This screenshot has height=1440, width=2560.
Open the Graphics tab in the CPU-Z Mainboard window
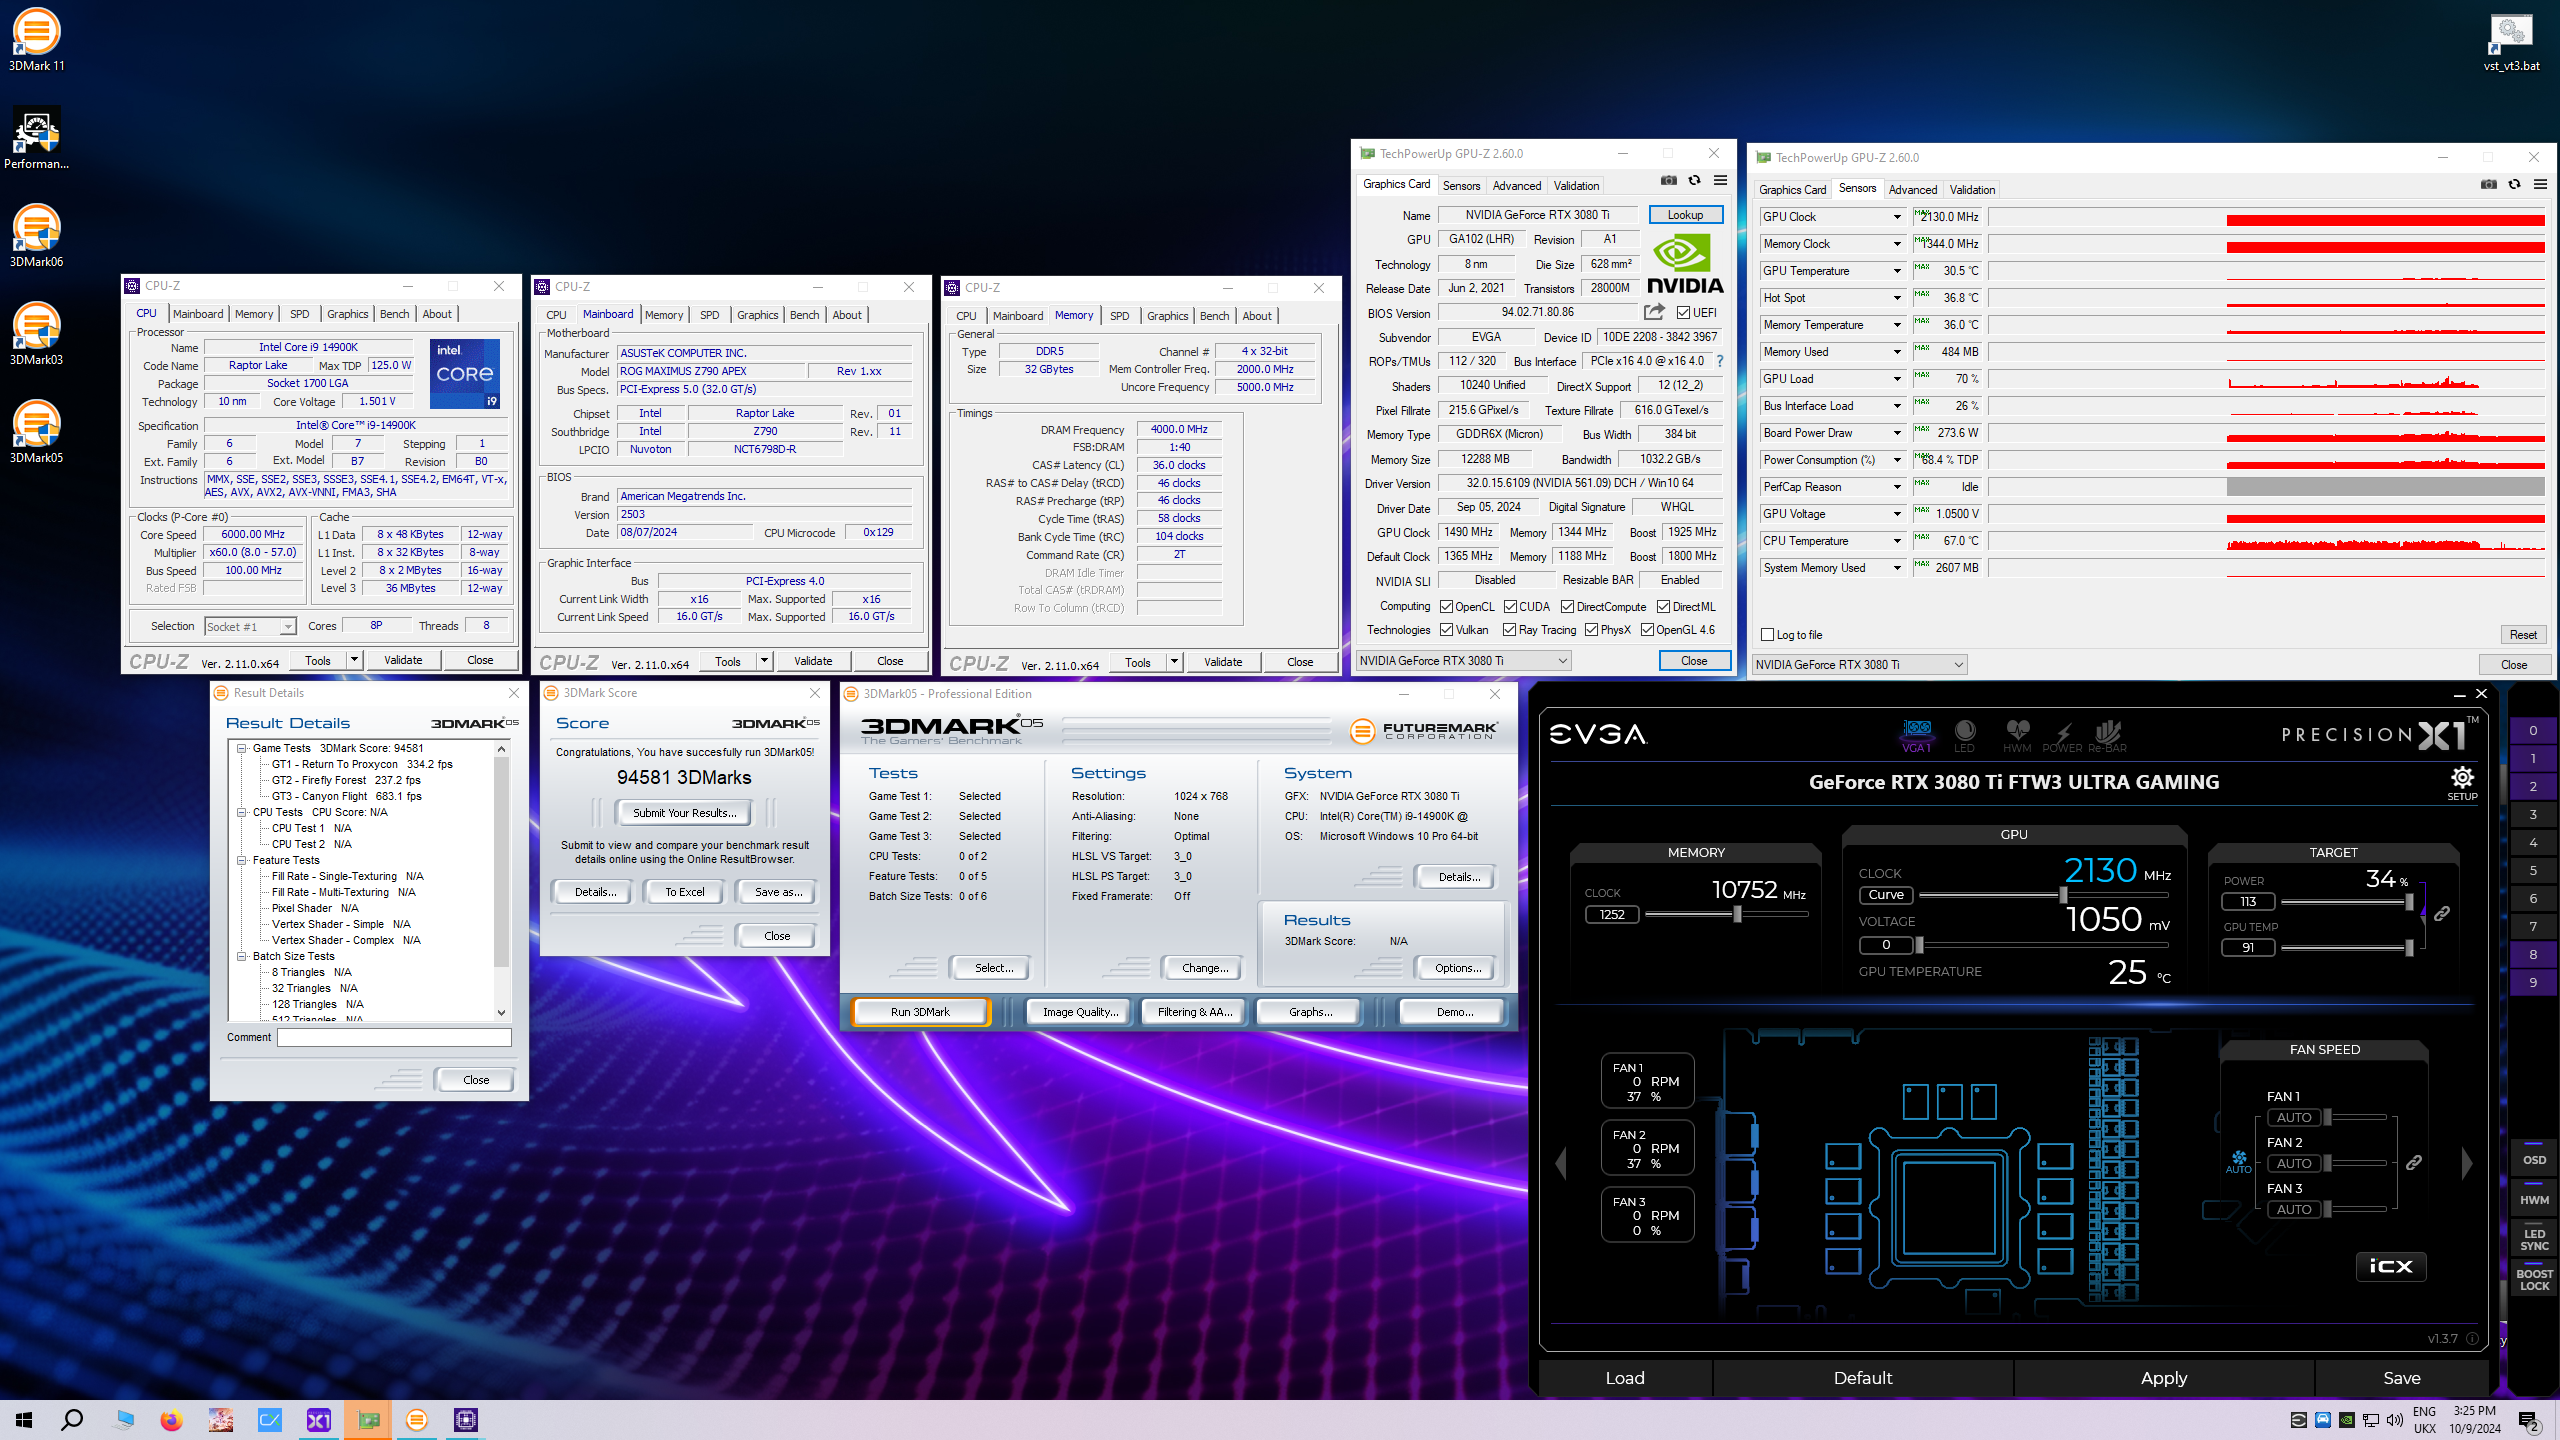click(757, 315)
